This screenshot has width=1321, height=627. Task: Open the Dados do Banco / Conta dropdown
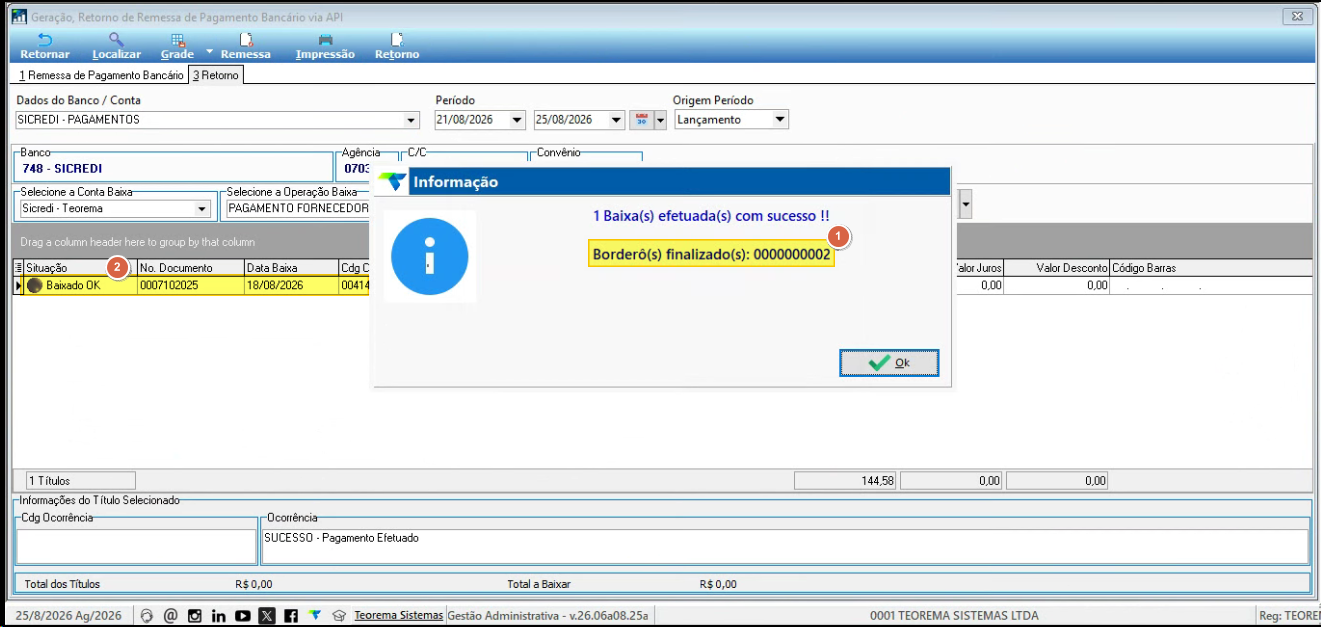[x=411, y=120]
